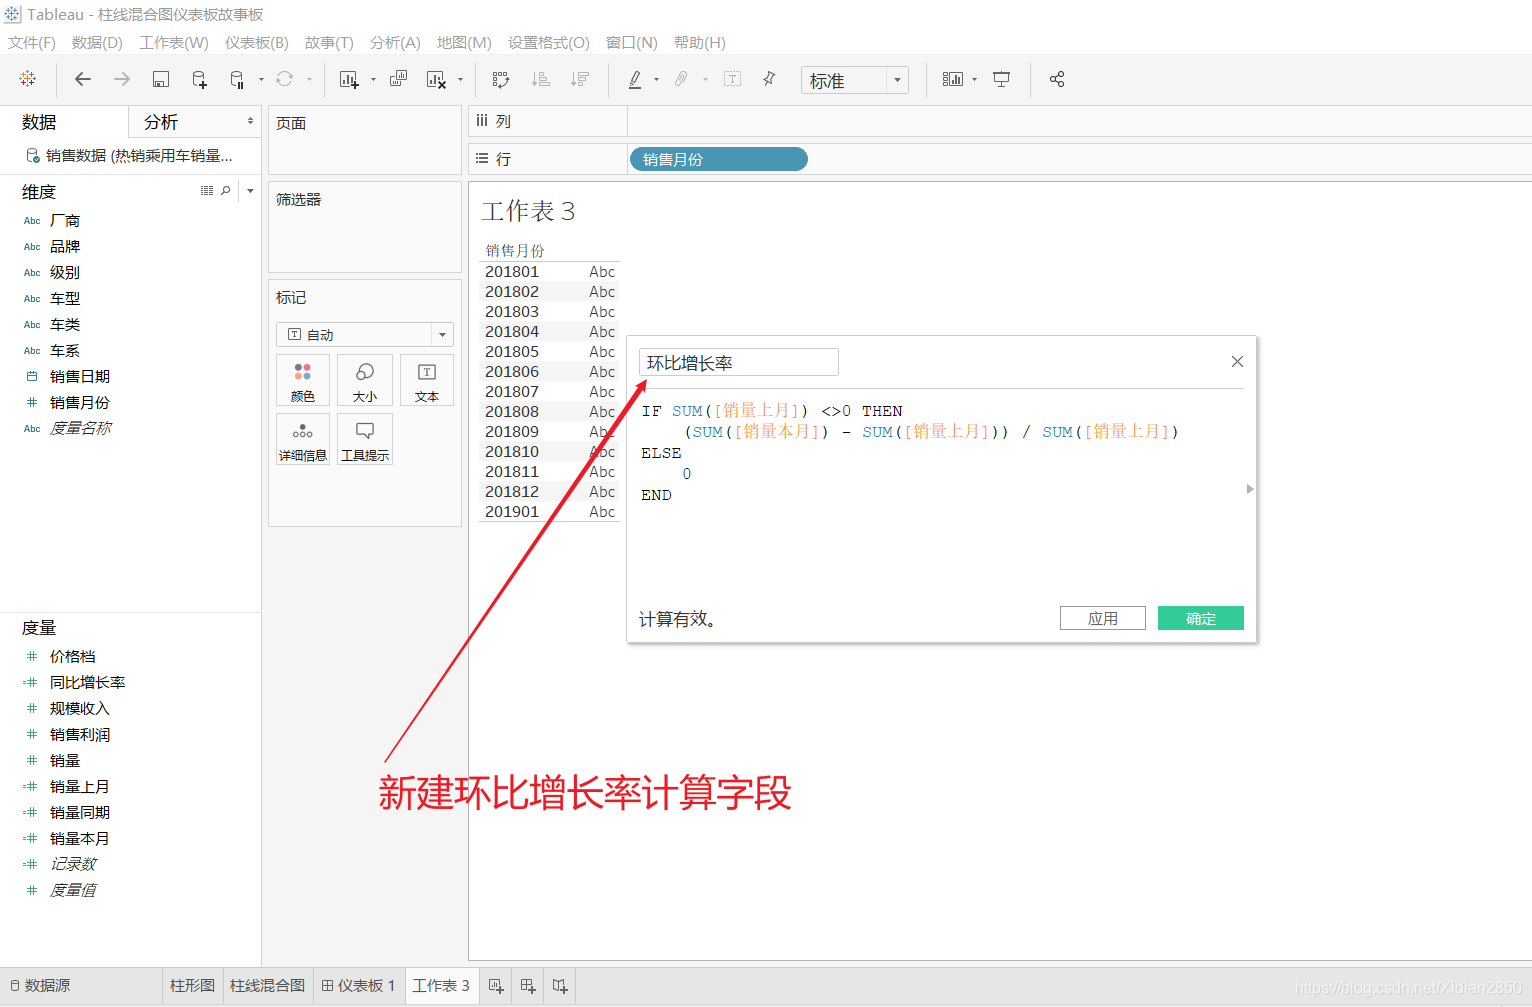Click the Detail marks card button
The image size is (1532, 1007).
(x=303, y=440)
